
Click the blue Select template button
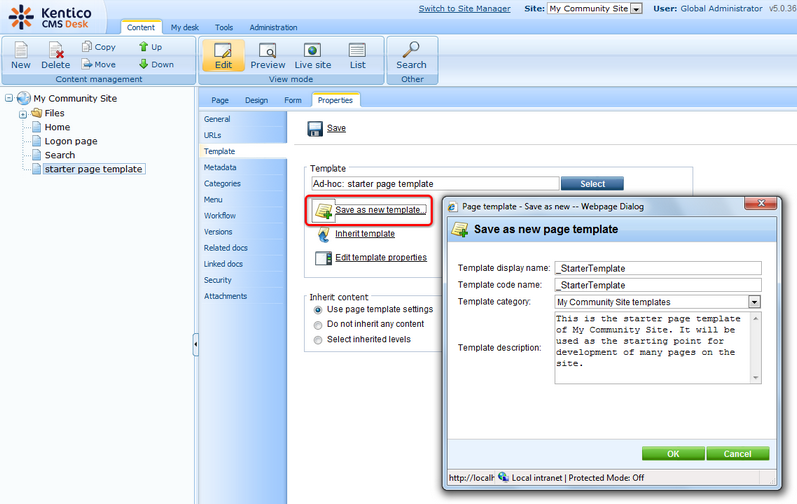pos(592,184)
